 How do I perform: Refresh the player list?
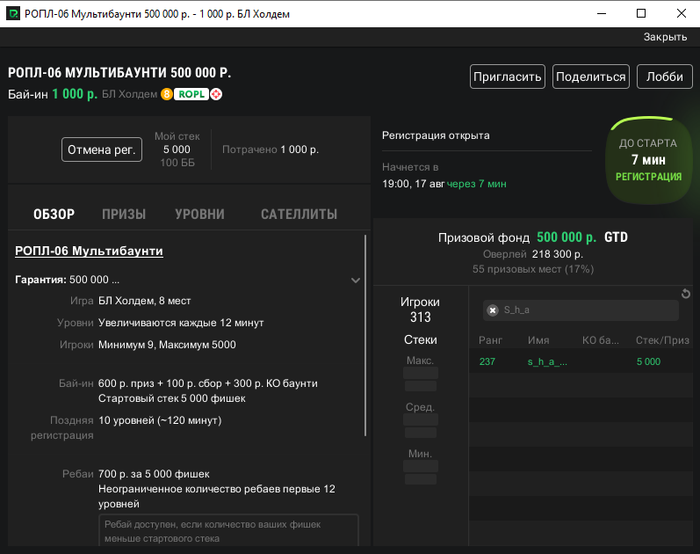point(686,294)
